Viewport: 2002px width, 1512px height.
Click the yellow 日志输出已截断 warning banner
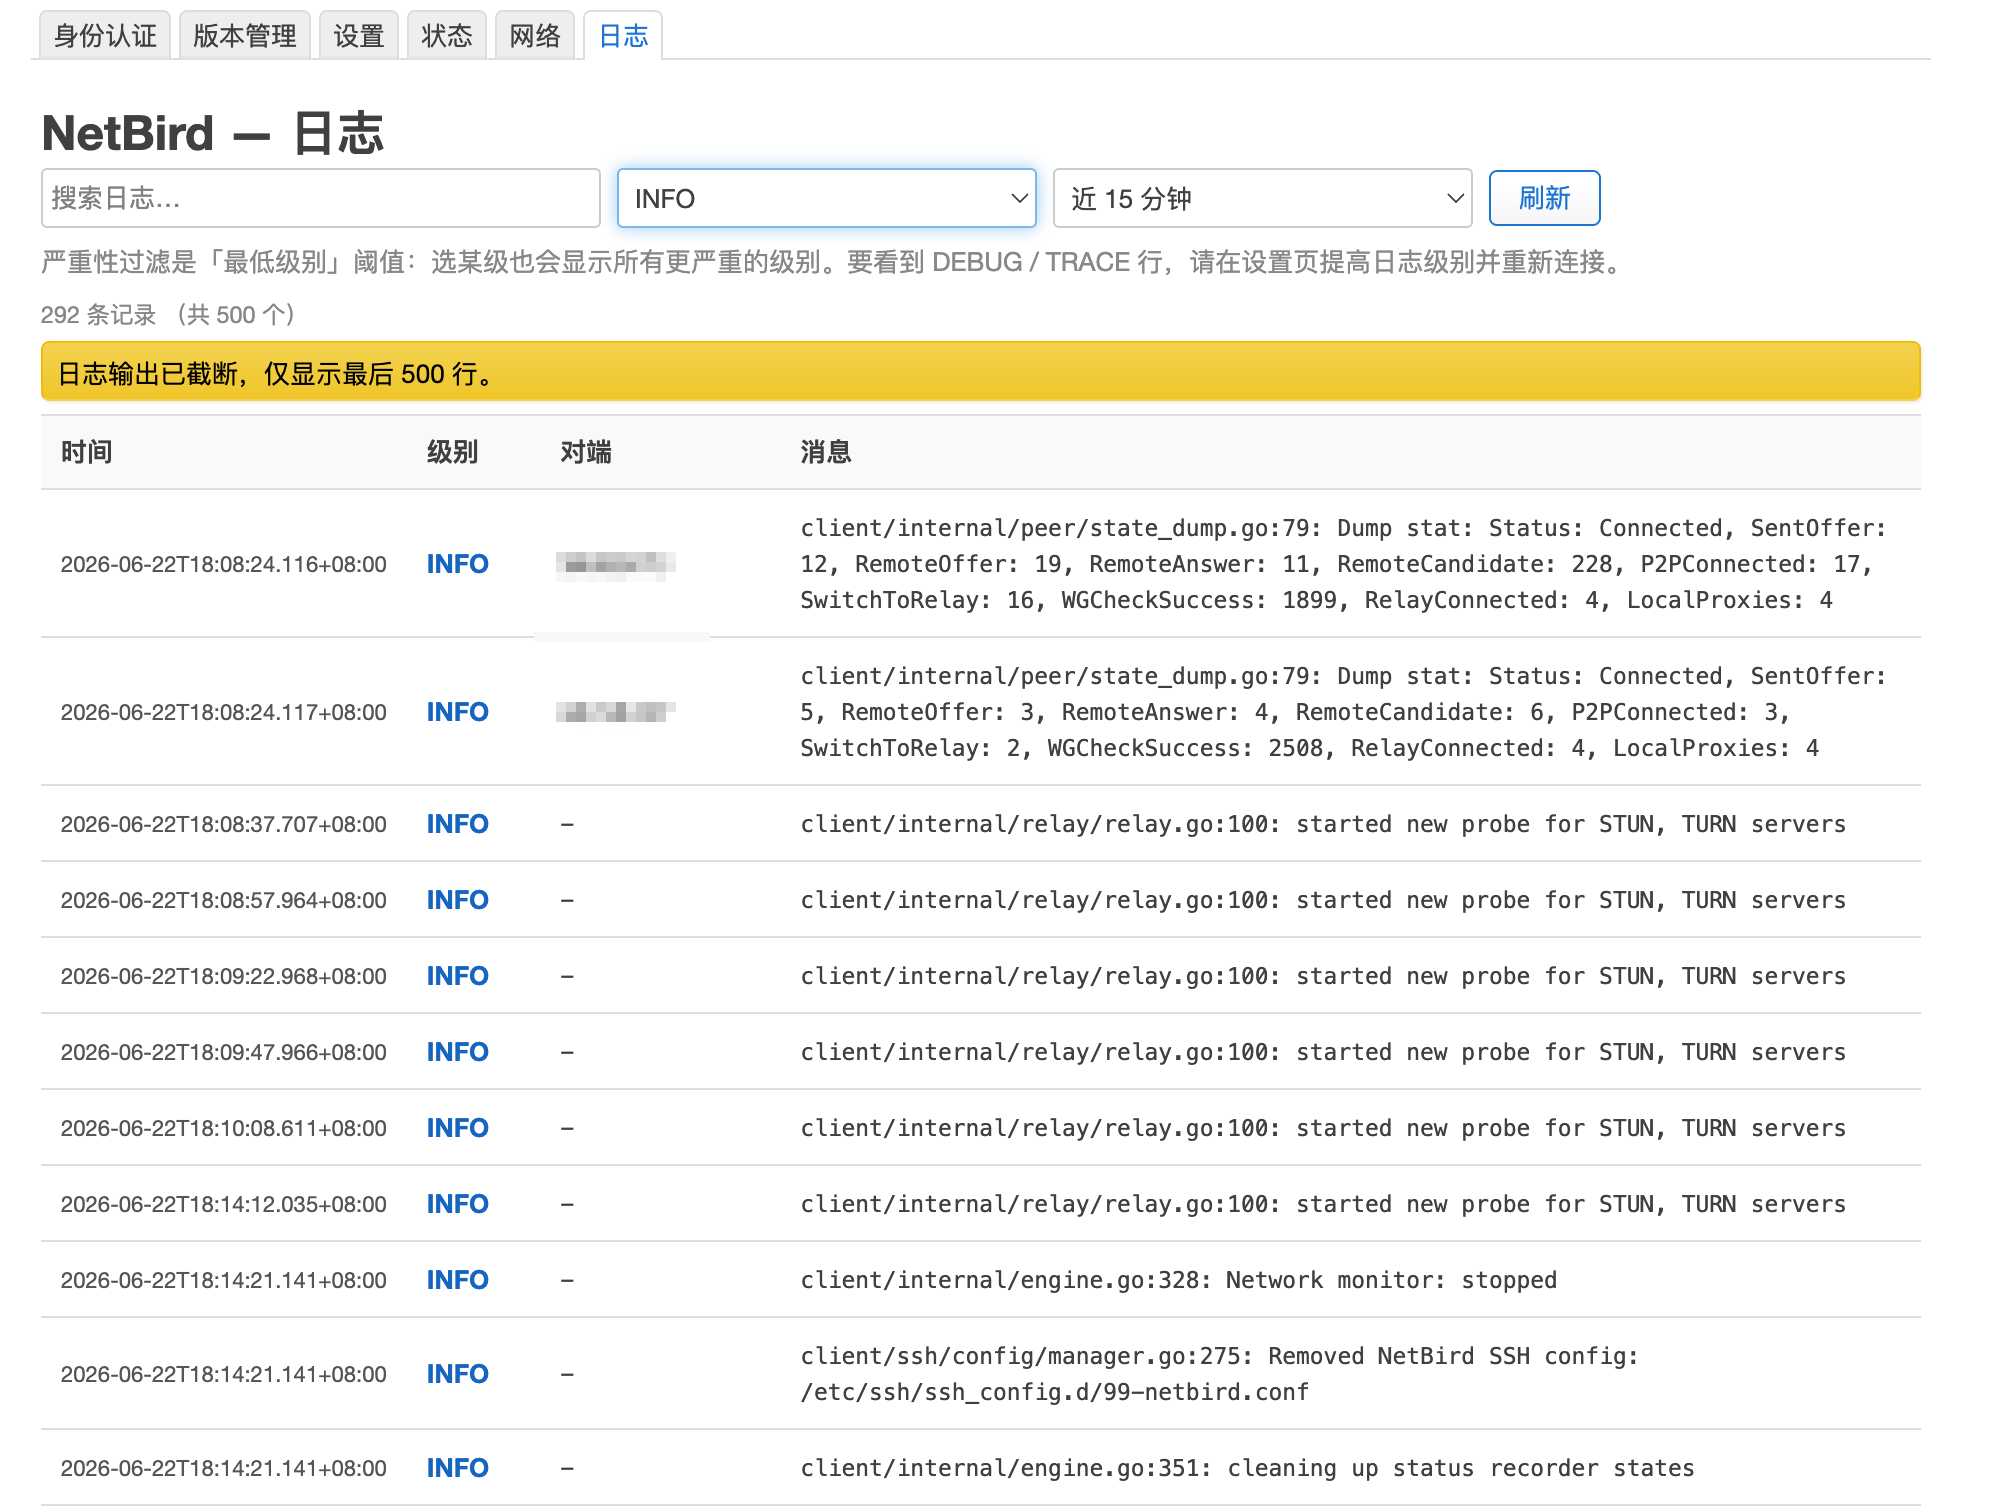pos(981,372)
